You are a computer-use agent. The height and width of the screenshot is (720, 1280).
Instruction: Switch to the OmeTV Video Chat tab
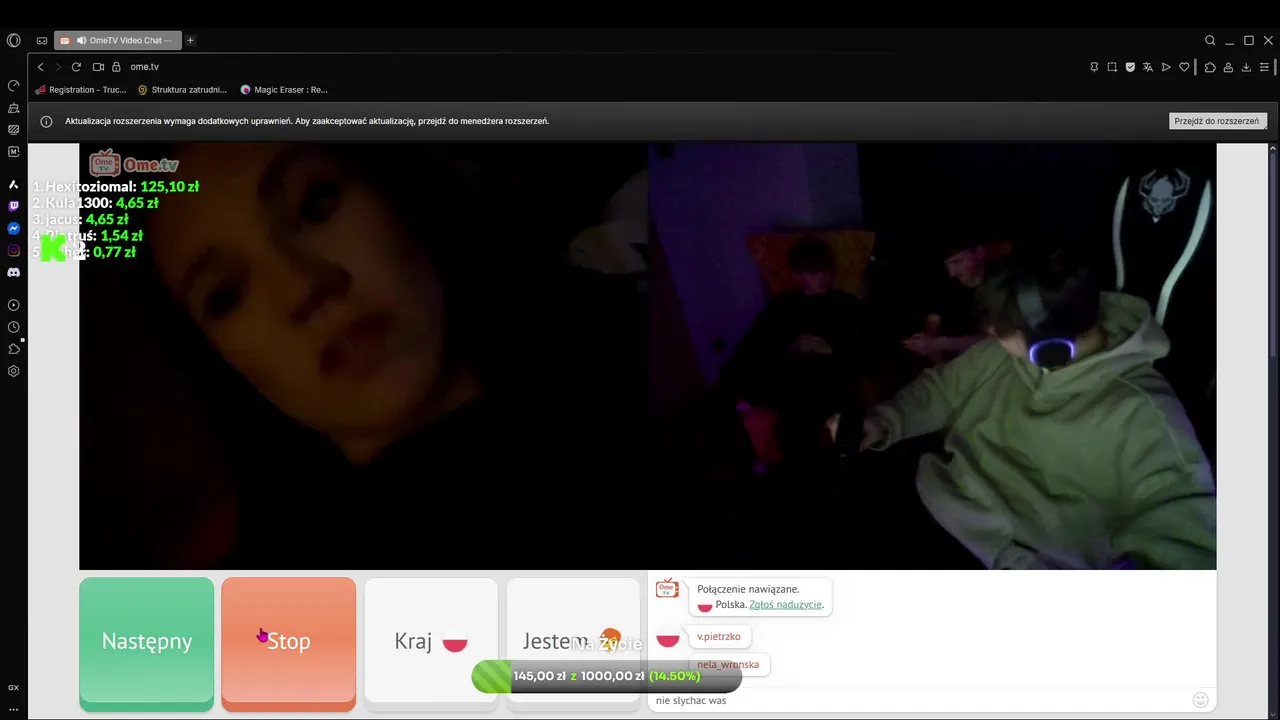click(116, 41)
